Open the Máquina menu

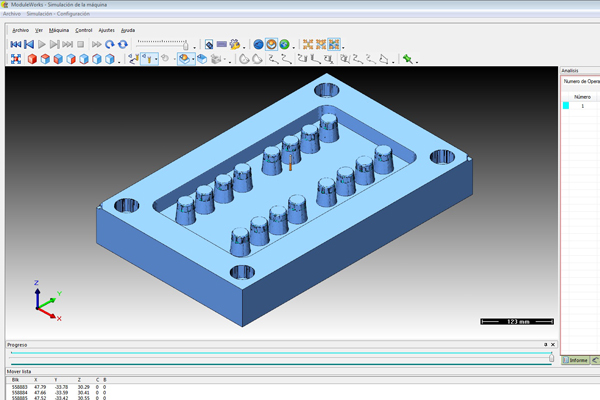coord(59,30)
